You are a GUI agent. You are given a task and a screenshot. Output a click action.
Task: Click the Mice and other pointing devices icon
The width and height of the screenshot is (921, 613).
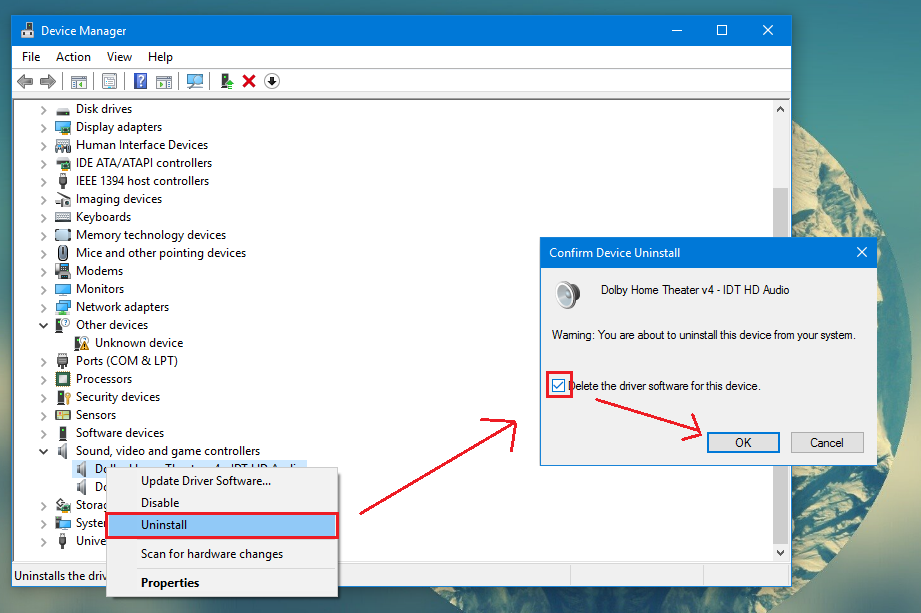pos(63,253)
